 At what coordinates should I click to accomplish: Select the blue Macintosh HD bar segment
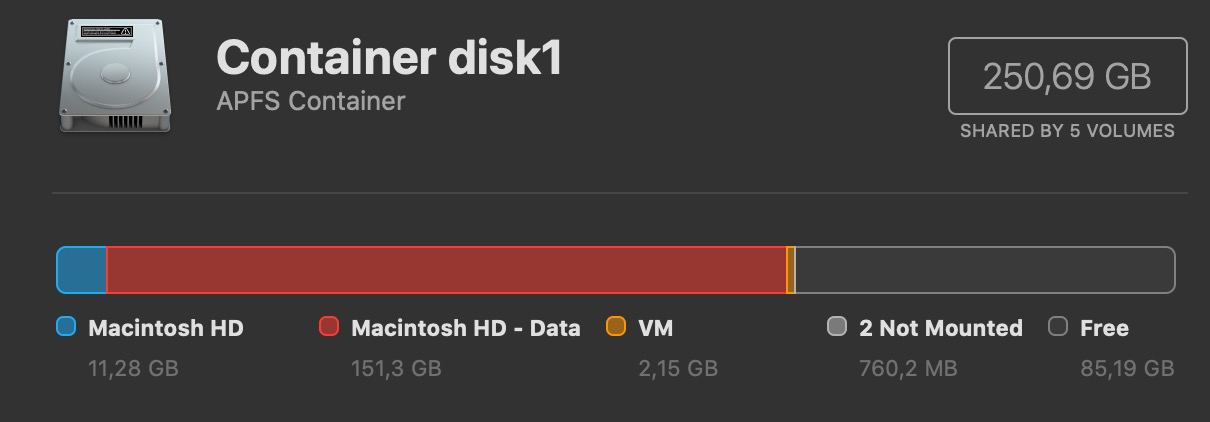81,270
